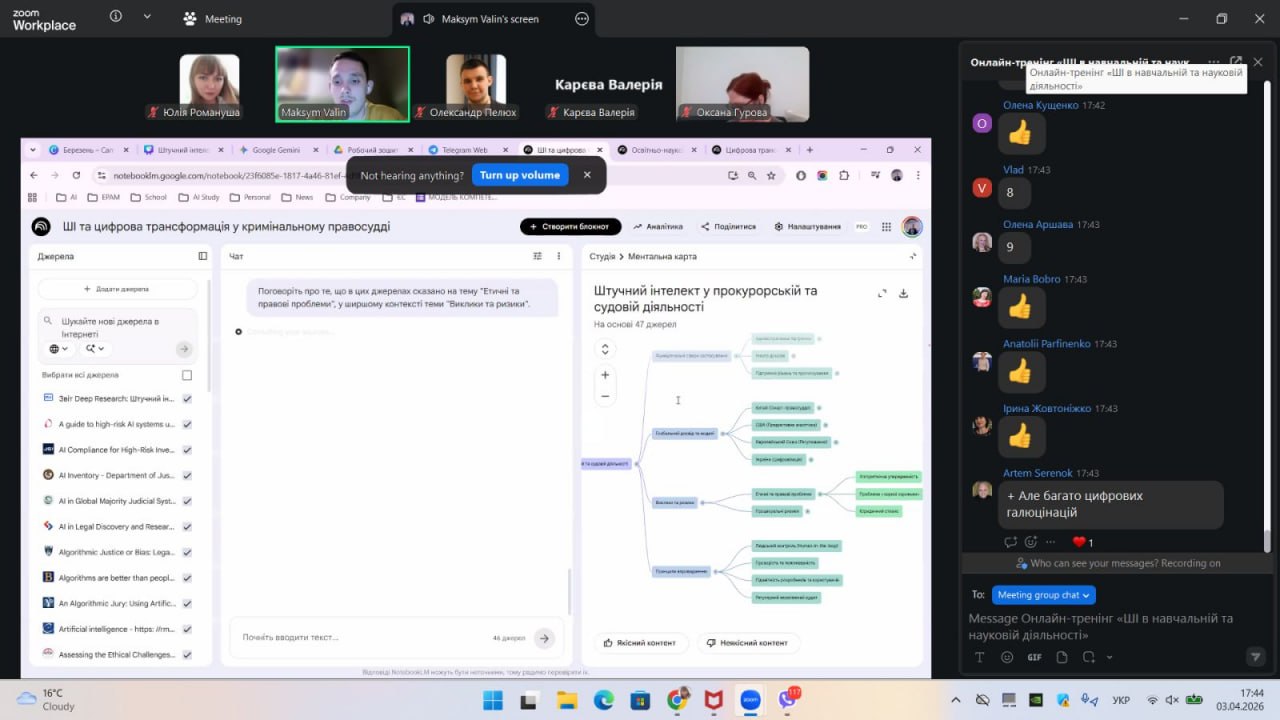Open the 'Meeting group chat' recipient dropdown
This screenshot has height=720, width=1280.
click(1044, 595)
